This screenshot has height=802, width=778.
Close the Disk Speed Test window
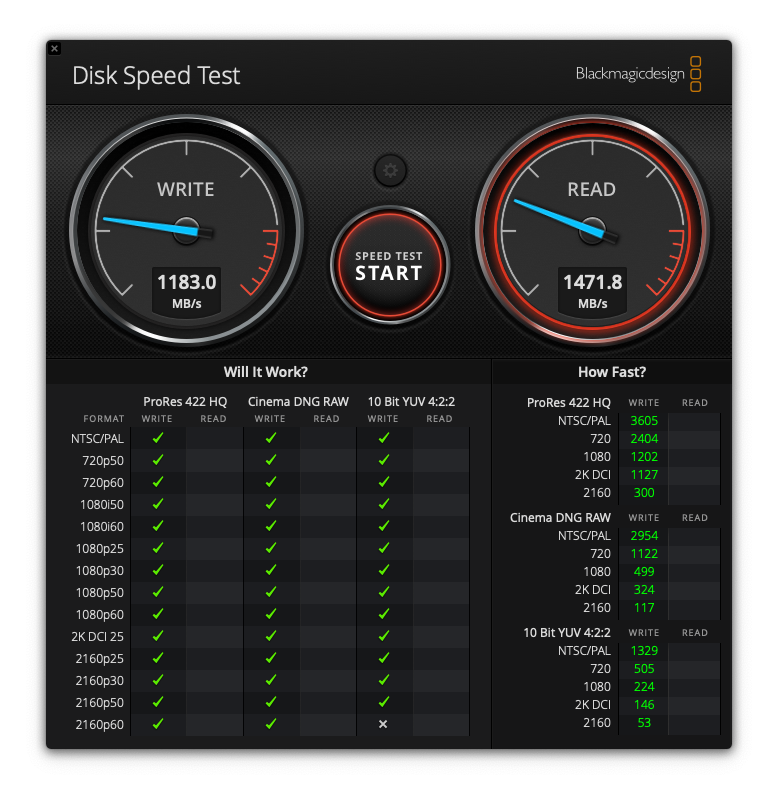click(x=55, y=49)
